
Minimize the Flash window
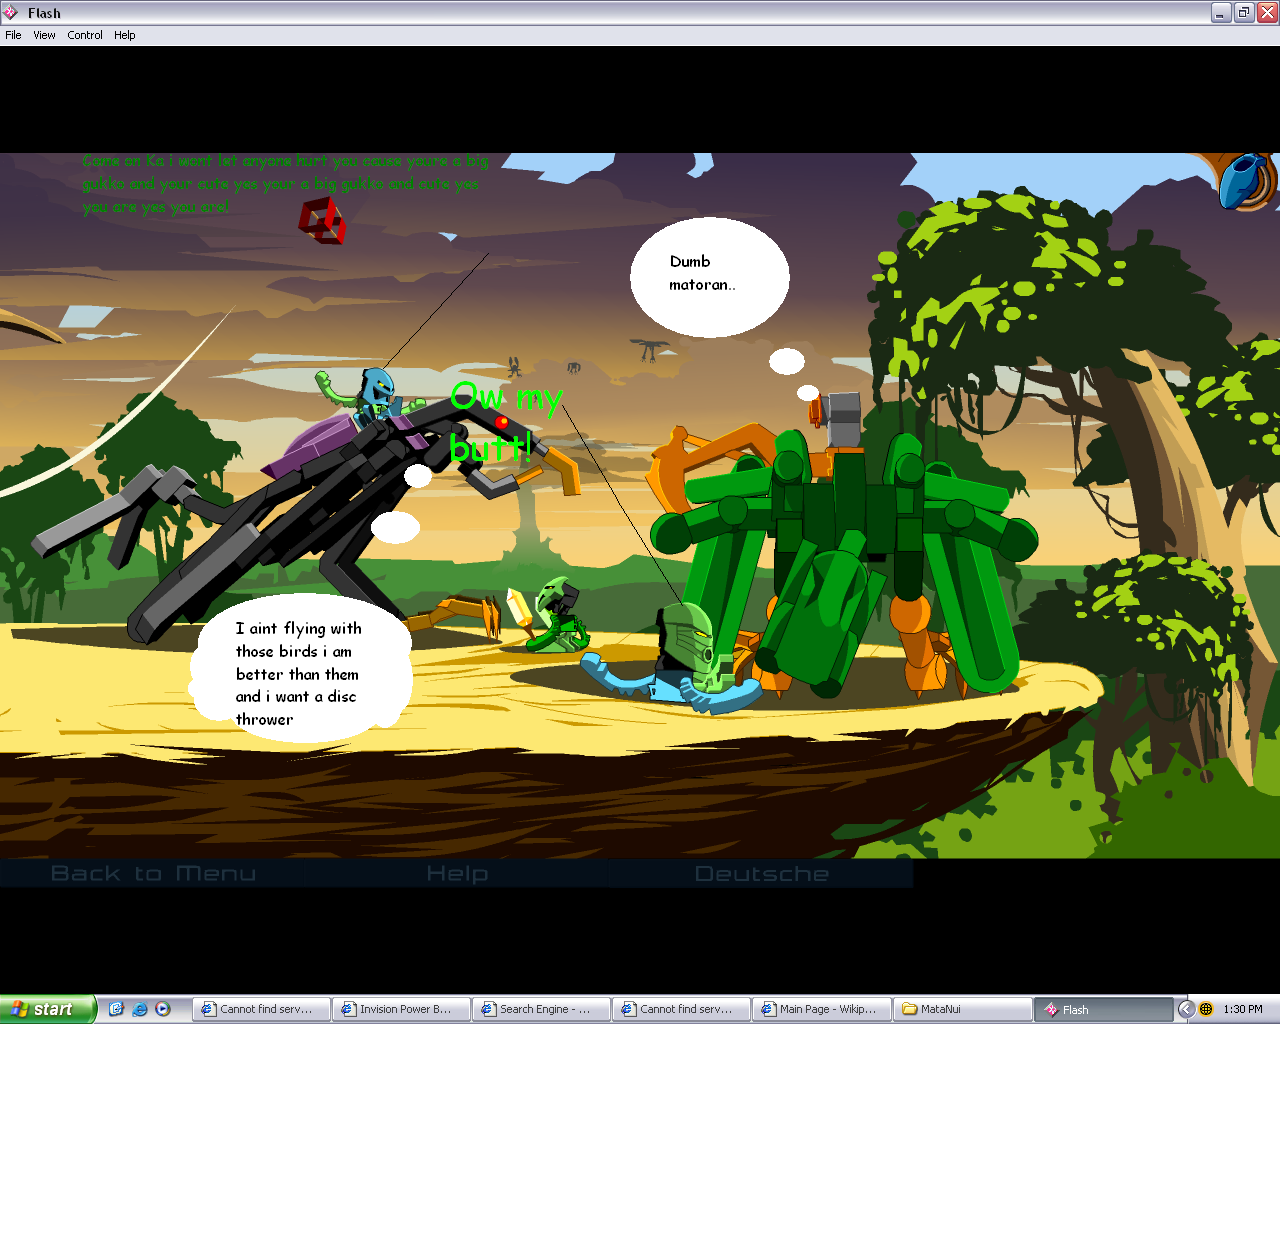tap(1221, 13)
